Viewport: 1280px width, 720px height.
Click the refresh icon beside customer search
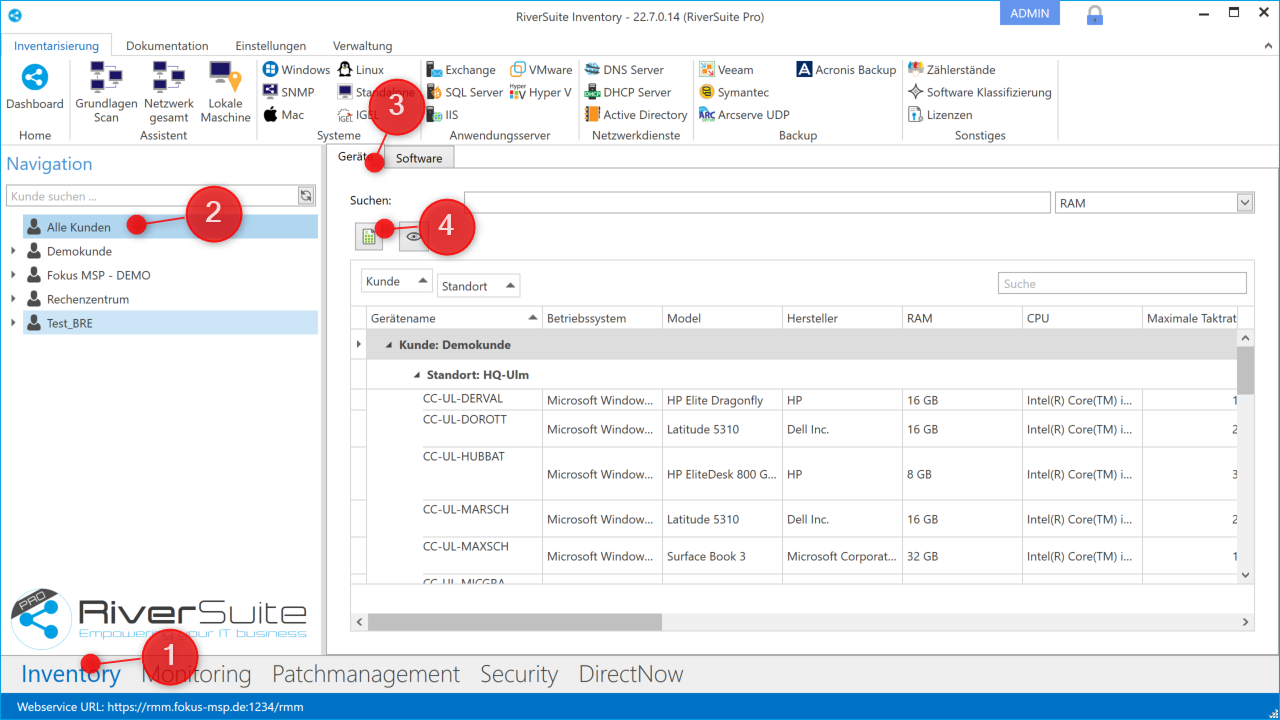click(306, 196)
